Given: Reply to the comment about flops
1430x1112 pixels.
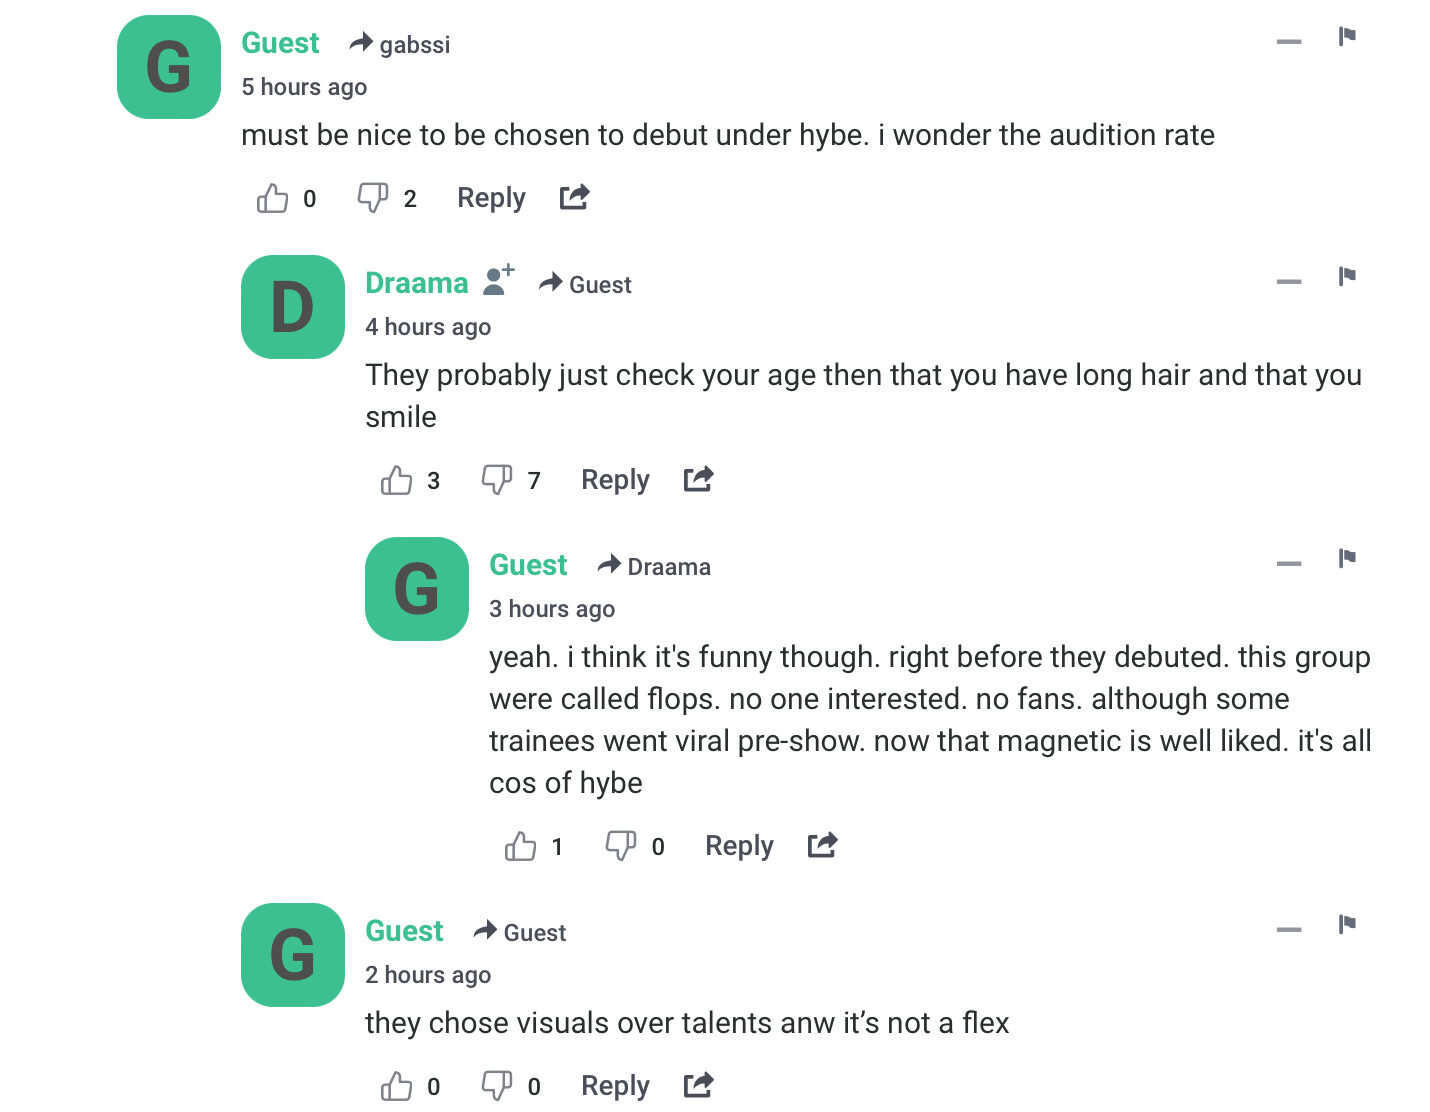Looking at the screenshot, I should [739, 846].
